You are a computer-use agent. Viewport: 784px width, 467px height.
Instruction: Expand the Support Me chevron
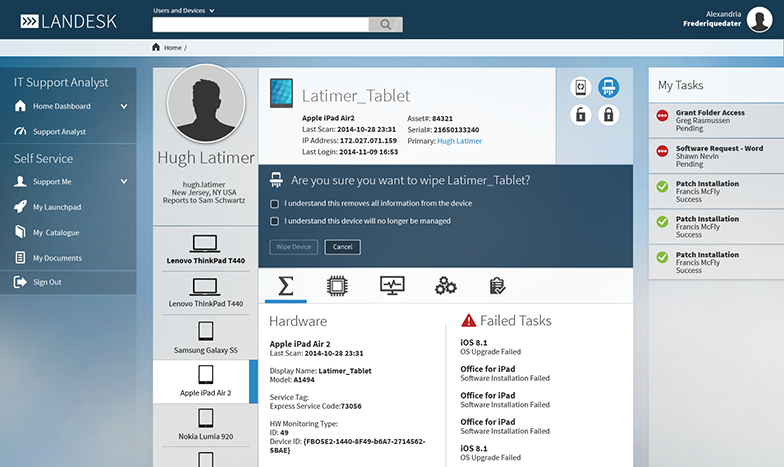tap(124, 182)
